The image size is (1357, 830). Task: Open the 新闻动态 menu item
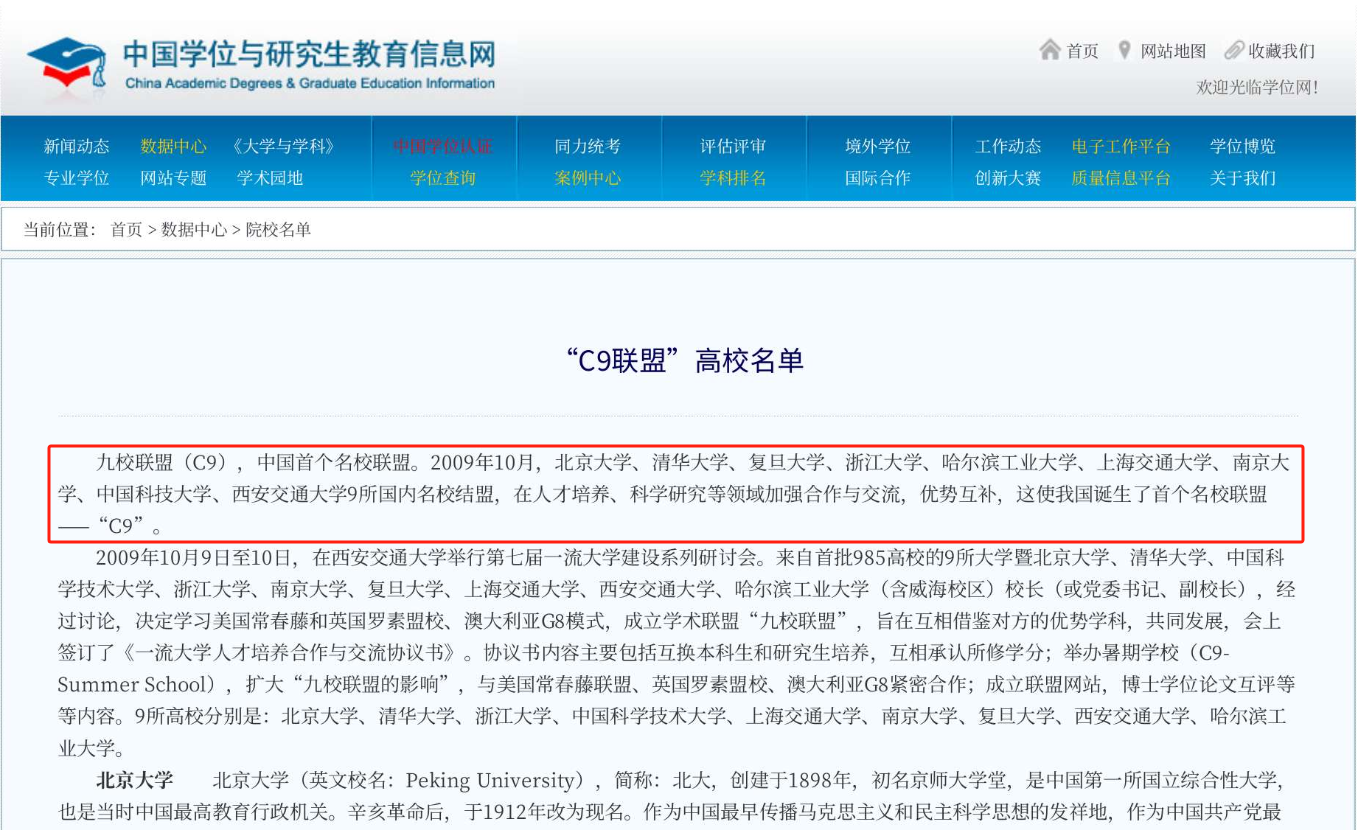pos(75,145)
